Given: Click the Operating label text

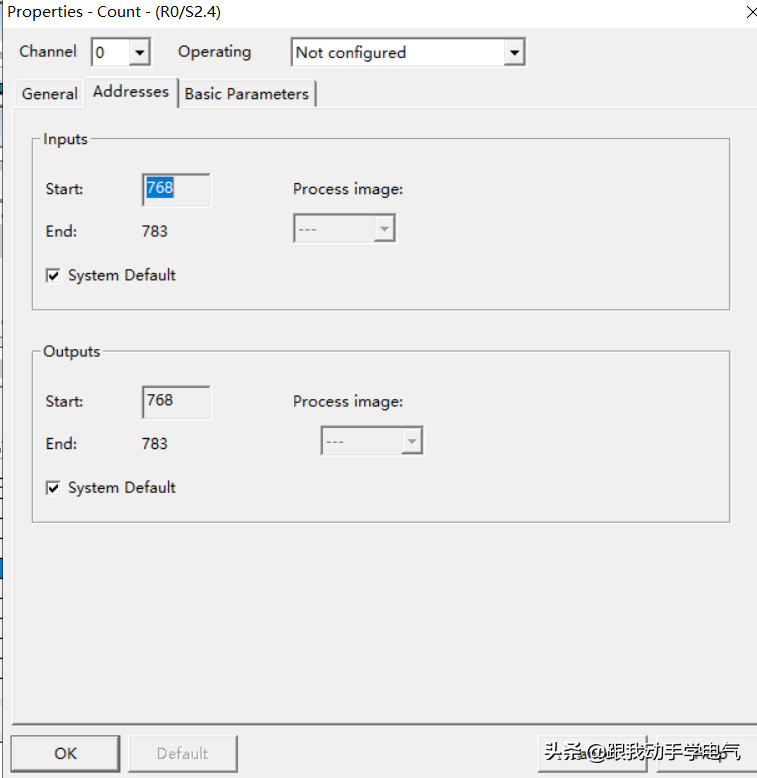Looking at the screenshot, I should (214, 52).
